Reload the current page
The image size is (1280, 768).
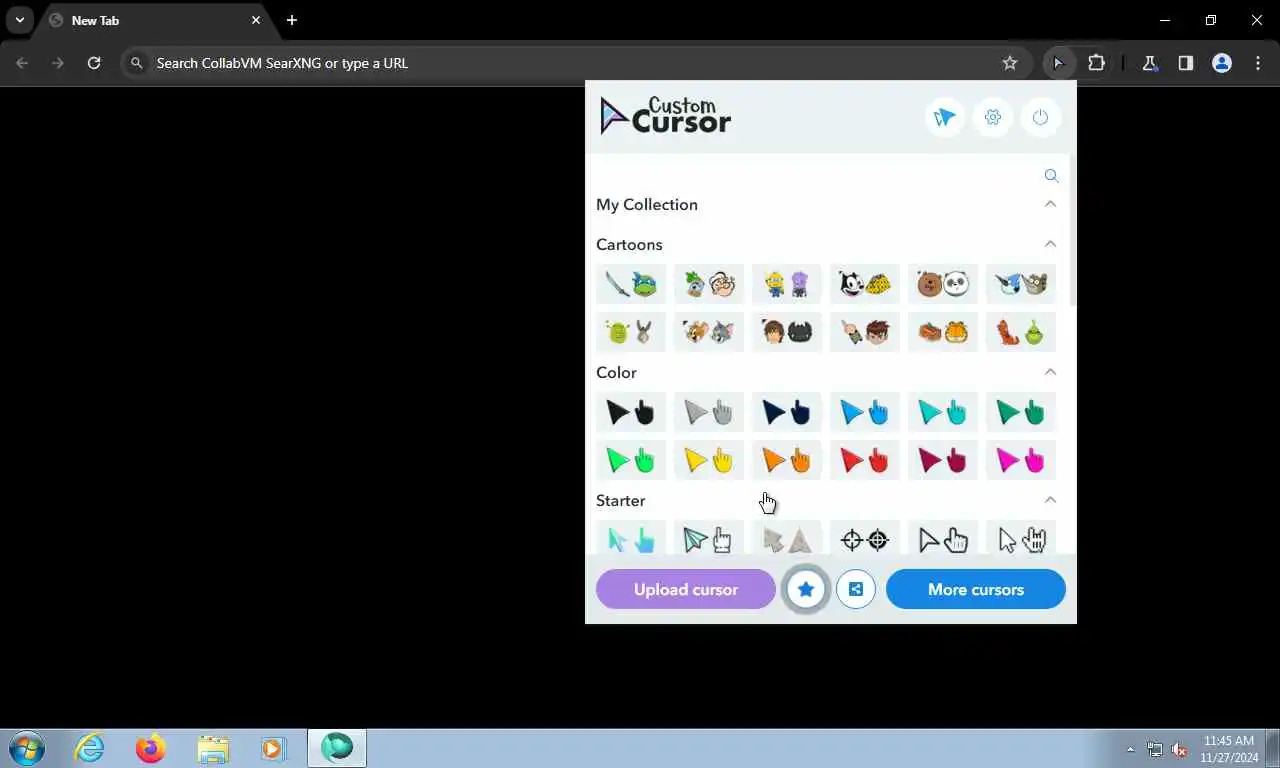point(94,63)
